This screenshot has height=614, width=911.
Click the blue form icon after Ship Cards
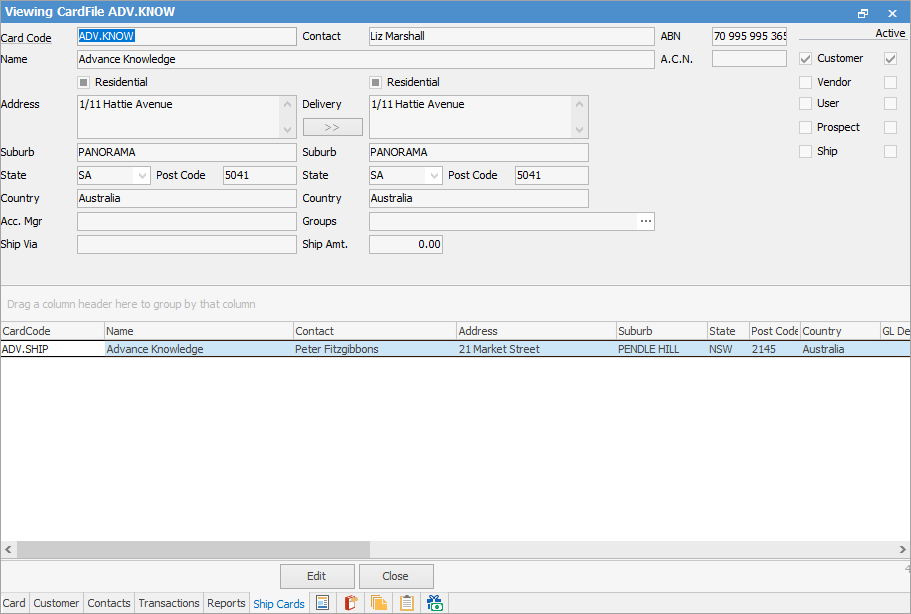pos(322,603)
